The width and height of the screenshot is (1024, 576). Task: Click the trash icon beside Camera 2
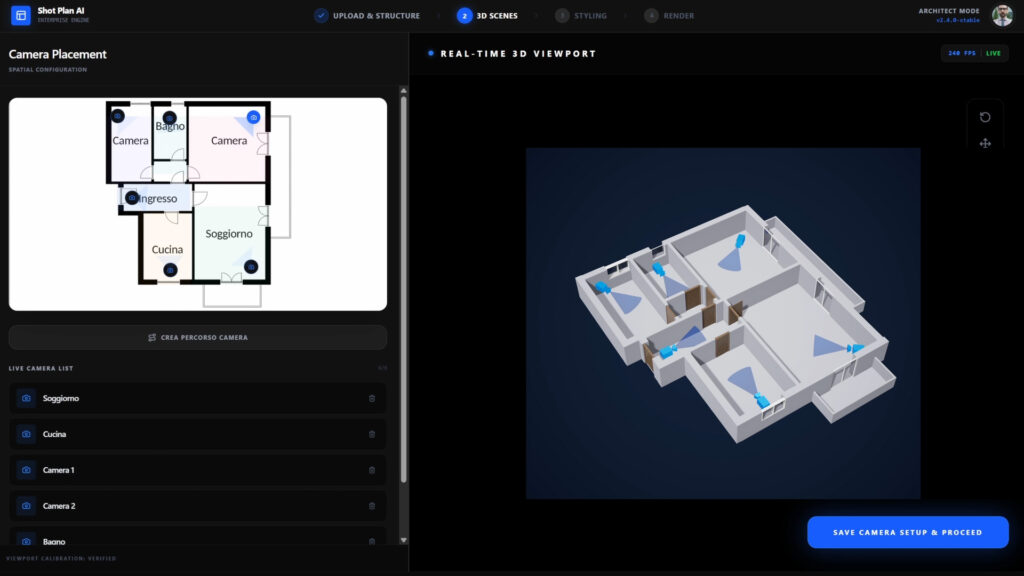click(372, 506)
